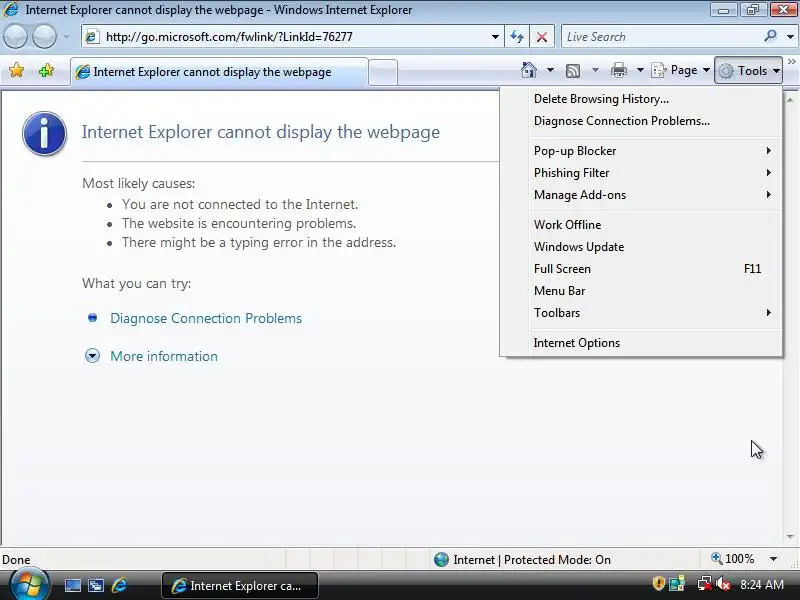
Task: Toggle Menu Bar in Tools menu
Action: pyautogui.click(x=641, y=291)
